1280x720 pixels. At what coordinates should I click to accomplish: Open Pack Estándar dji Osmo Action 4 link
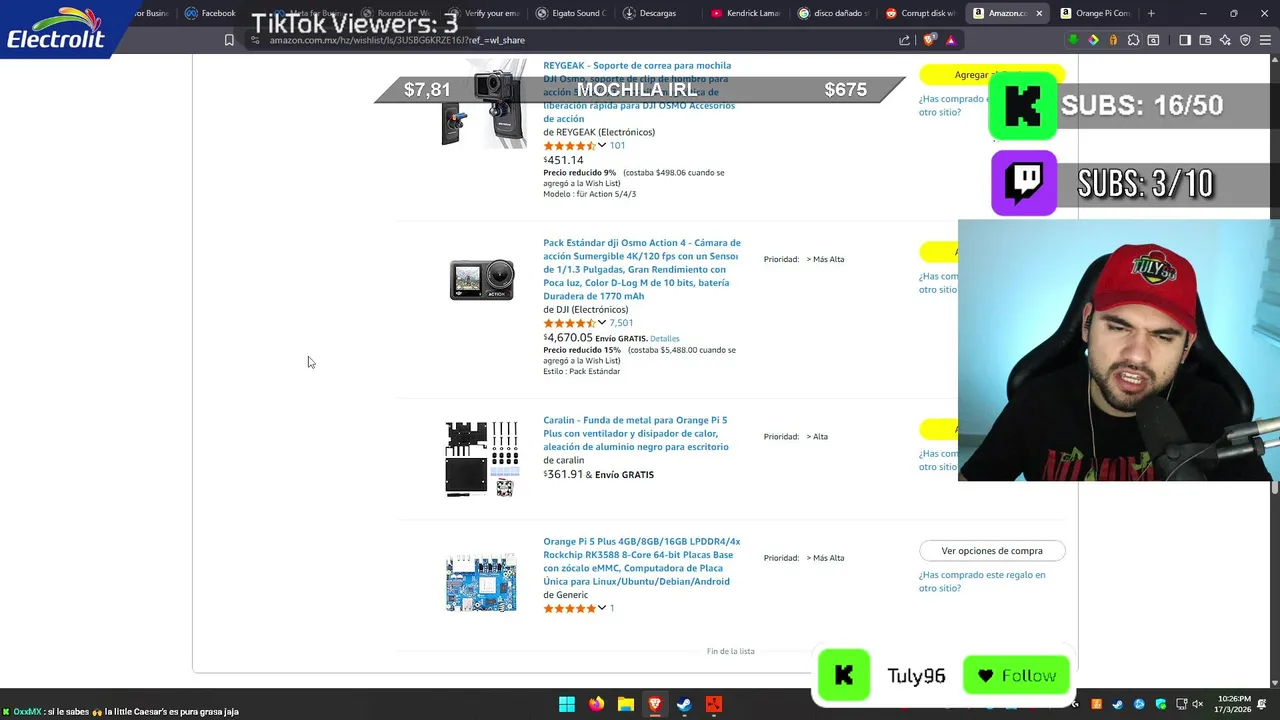point(642,269)
